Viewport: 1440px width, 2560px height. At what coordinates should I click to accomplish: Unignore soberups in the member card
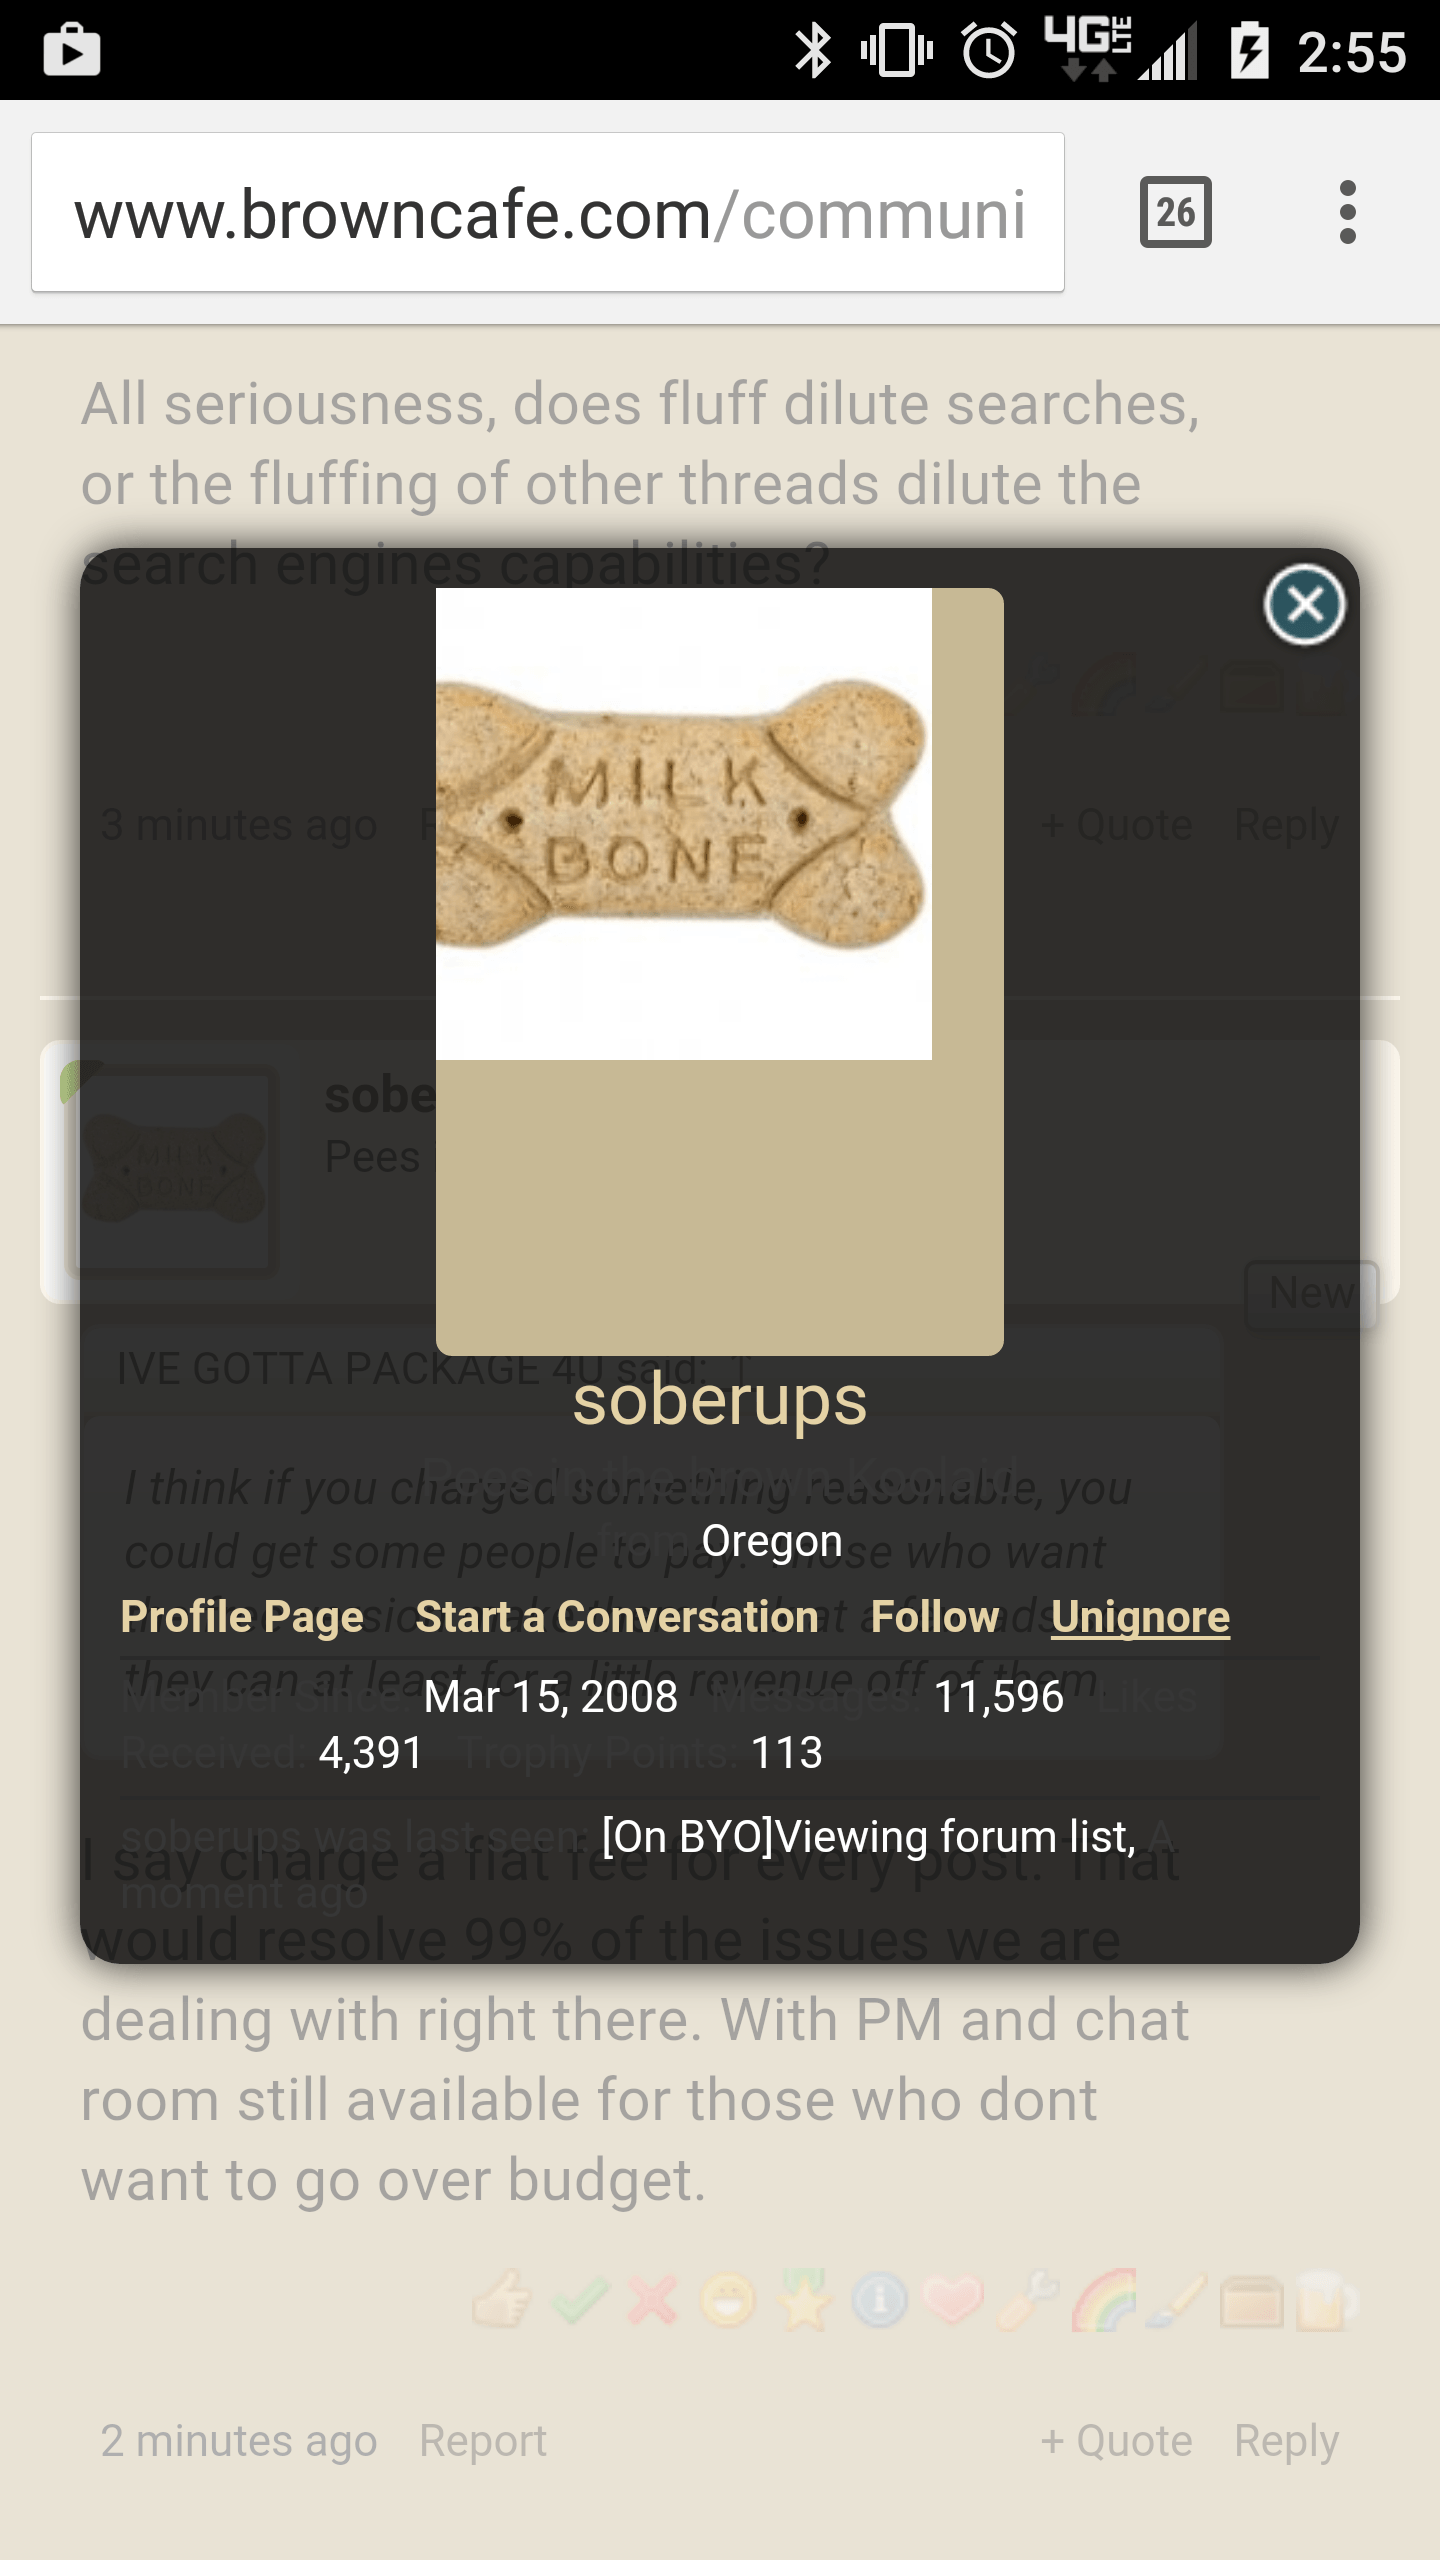(x=1140, y=1617)
